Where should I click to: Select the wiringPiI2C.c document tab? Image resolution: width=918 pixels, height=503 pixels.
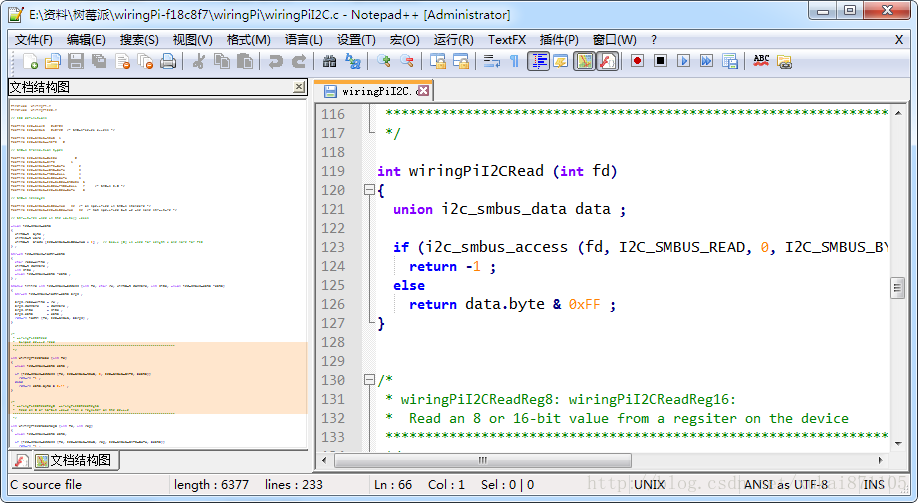pyautogui.click(x=374, y=91)
